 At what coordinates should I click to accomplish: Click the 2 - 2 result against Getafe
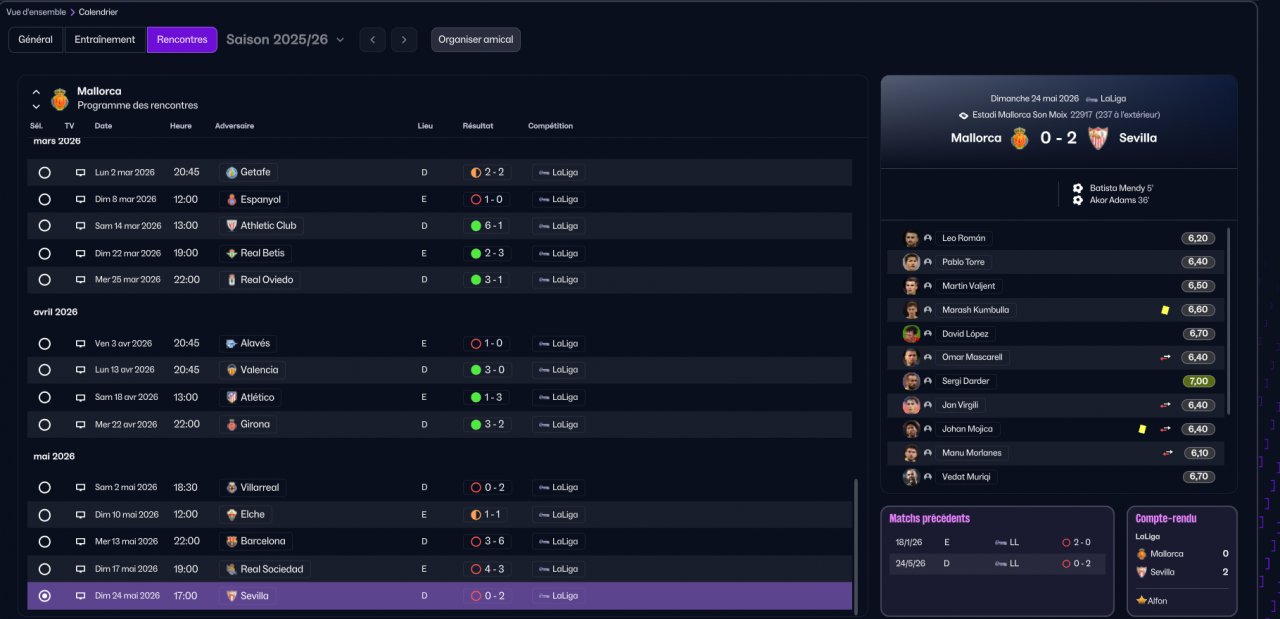coord(487,172)
